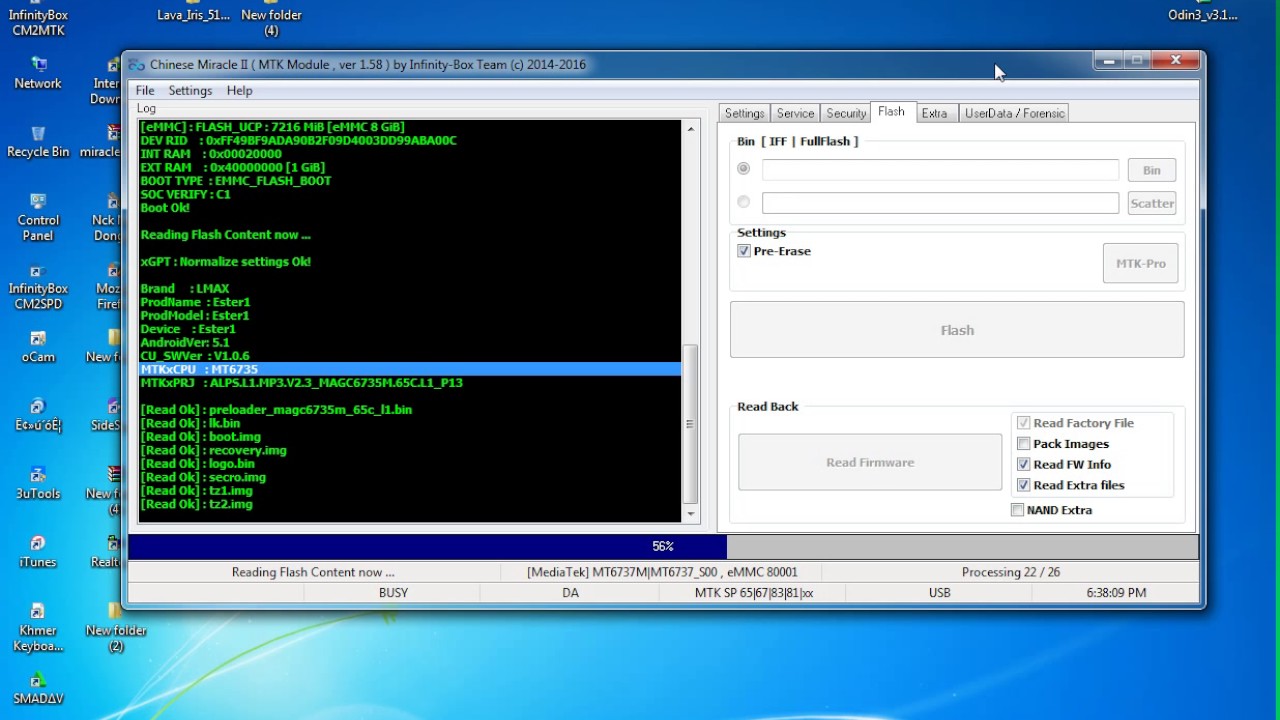Open the Network desktop icon
The width and height of the screenshot is (1280, 720).
(x=38, y=73)
